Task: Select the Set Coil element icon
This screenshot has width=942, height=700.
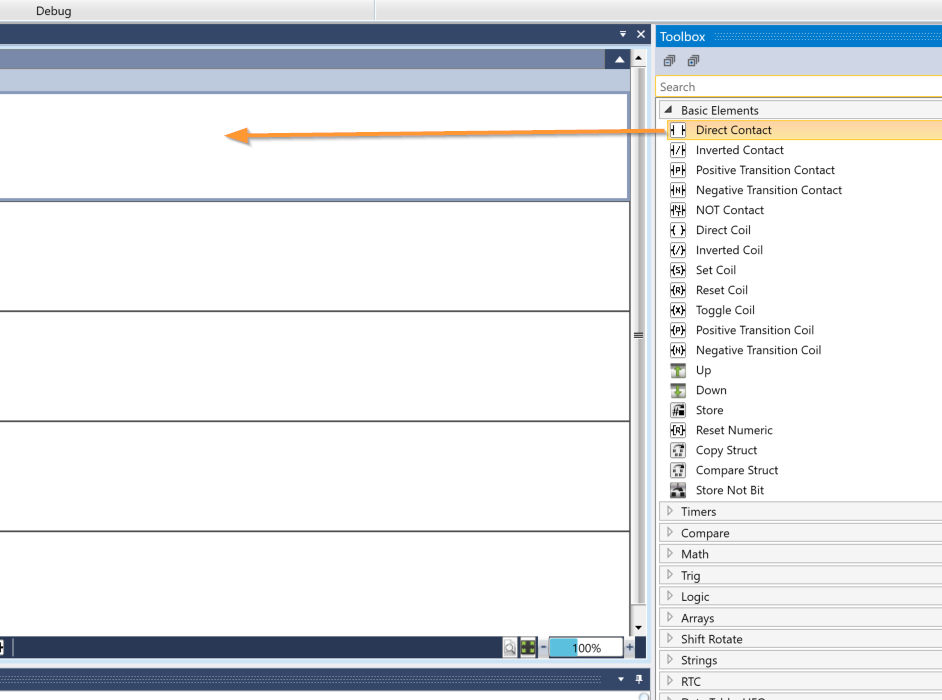Action: [678, 270]
